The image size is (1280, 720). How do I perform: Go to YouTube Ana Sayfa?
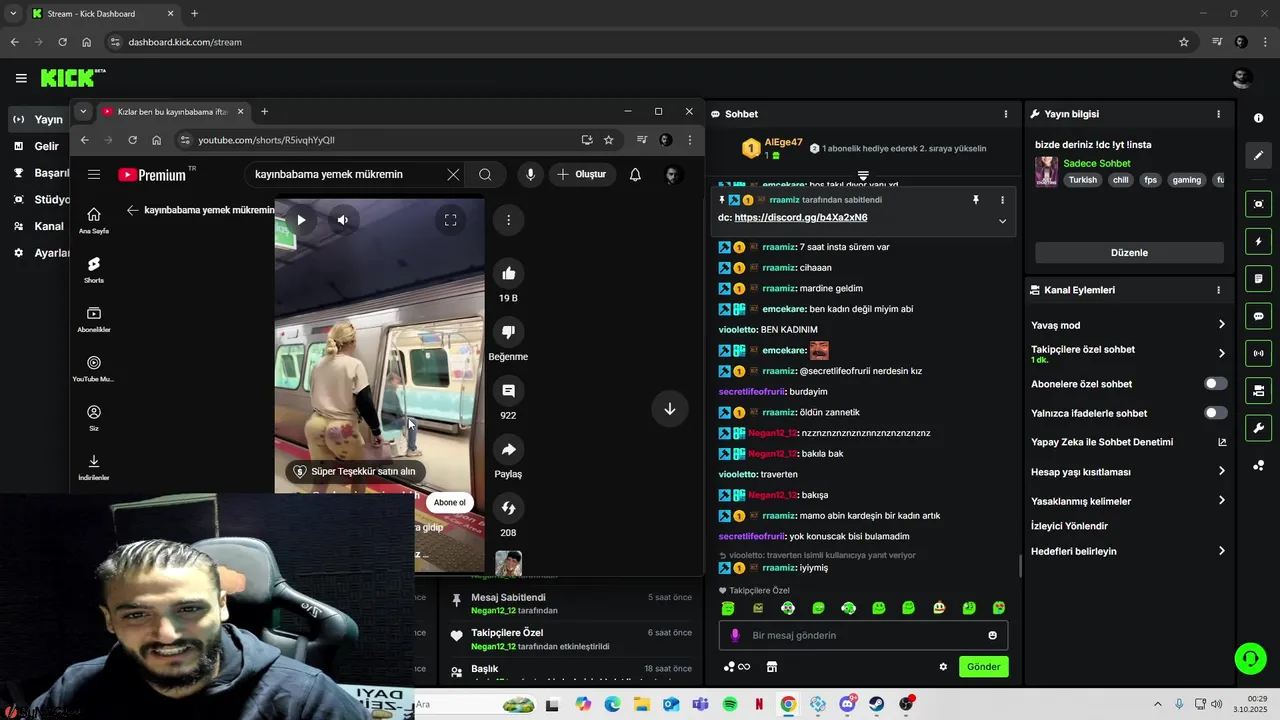pyautogui.click(x=94, y=221)
